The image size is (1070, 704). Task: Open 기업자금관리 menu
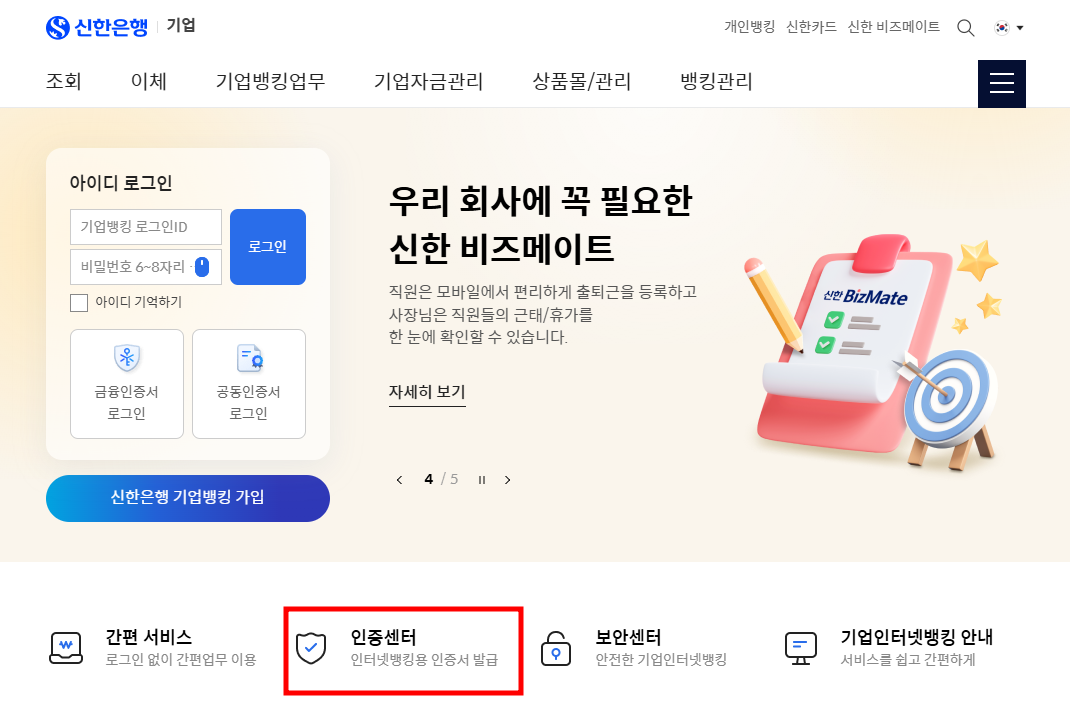pos(429,81)
